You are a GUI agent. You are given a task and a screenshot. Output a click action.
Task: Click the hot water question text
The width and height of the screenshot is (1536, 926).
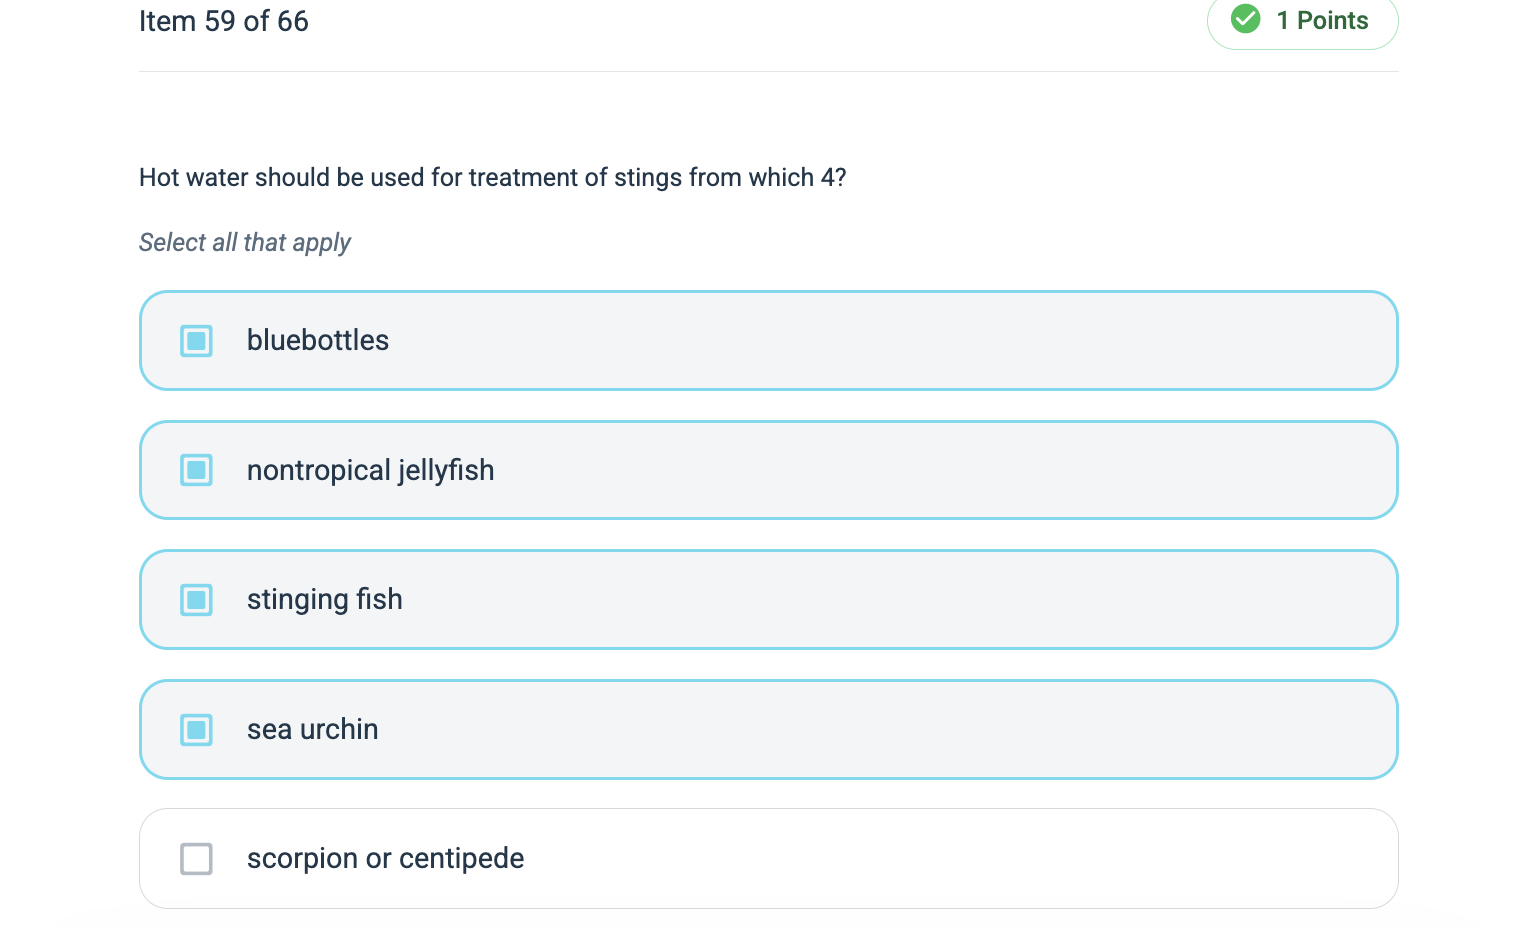pyautogui.click(x=492, y=178)
